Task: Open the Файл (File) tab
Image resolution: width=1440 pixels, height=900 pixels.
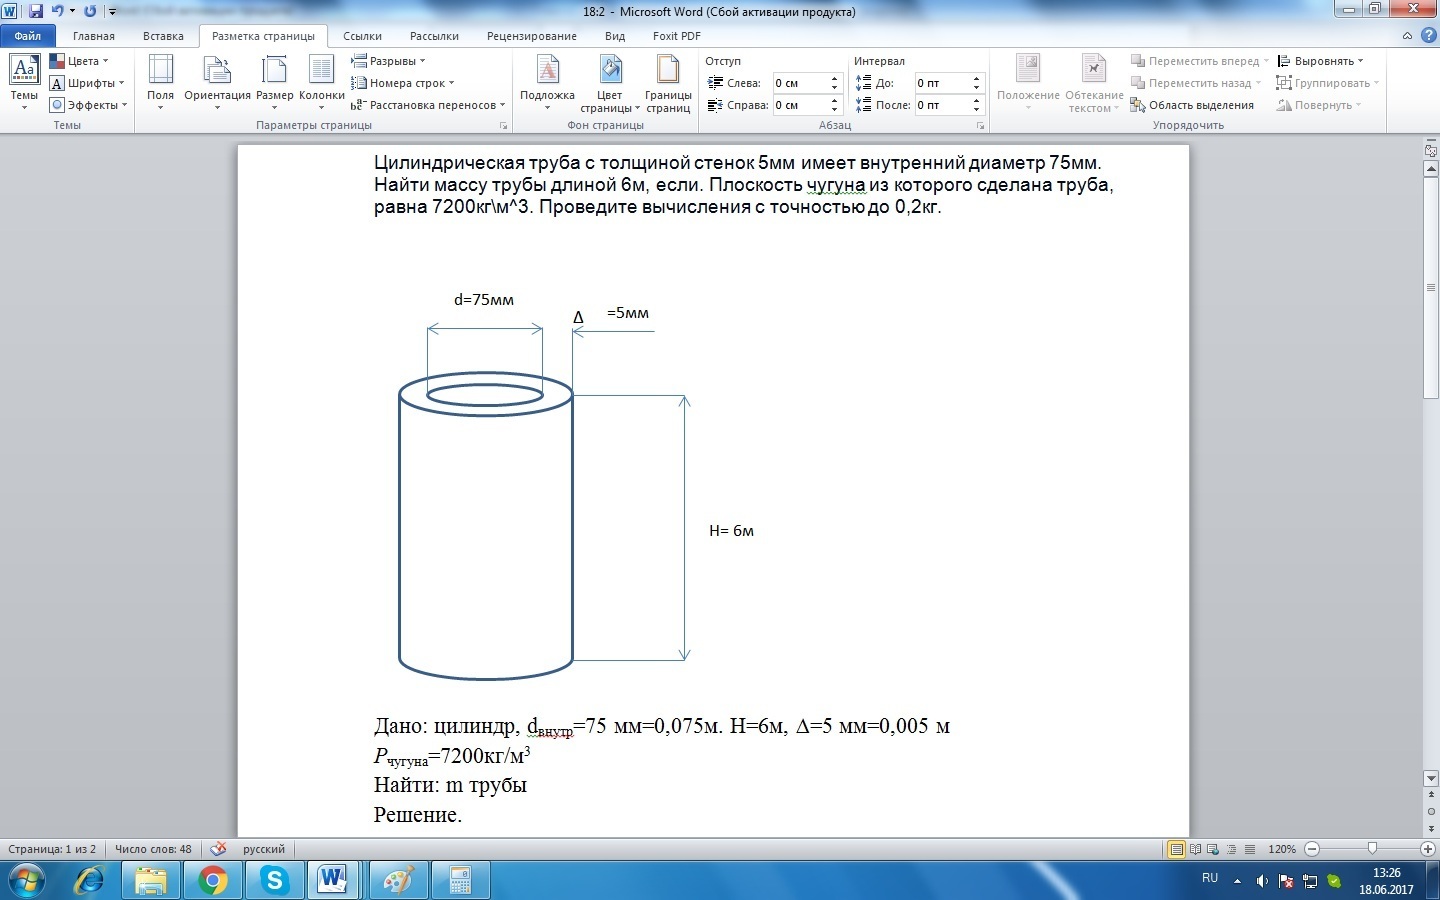Action: (28, 36)
